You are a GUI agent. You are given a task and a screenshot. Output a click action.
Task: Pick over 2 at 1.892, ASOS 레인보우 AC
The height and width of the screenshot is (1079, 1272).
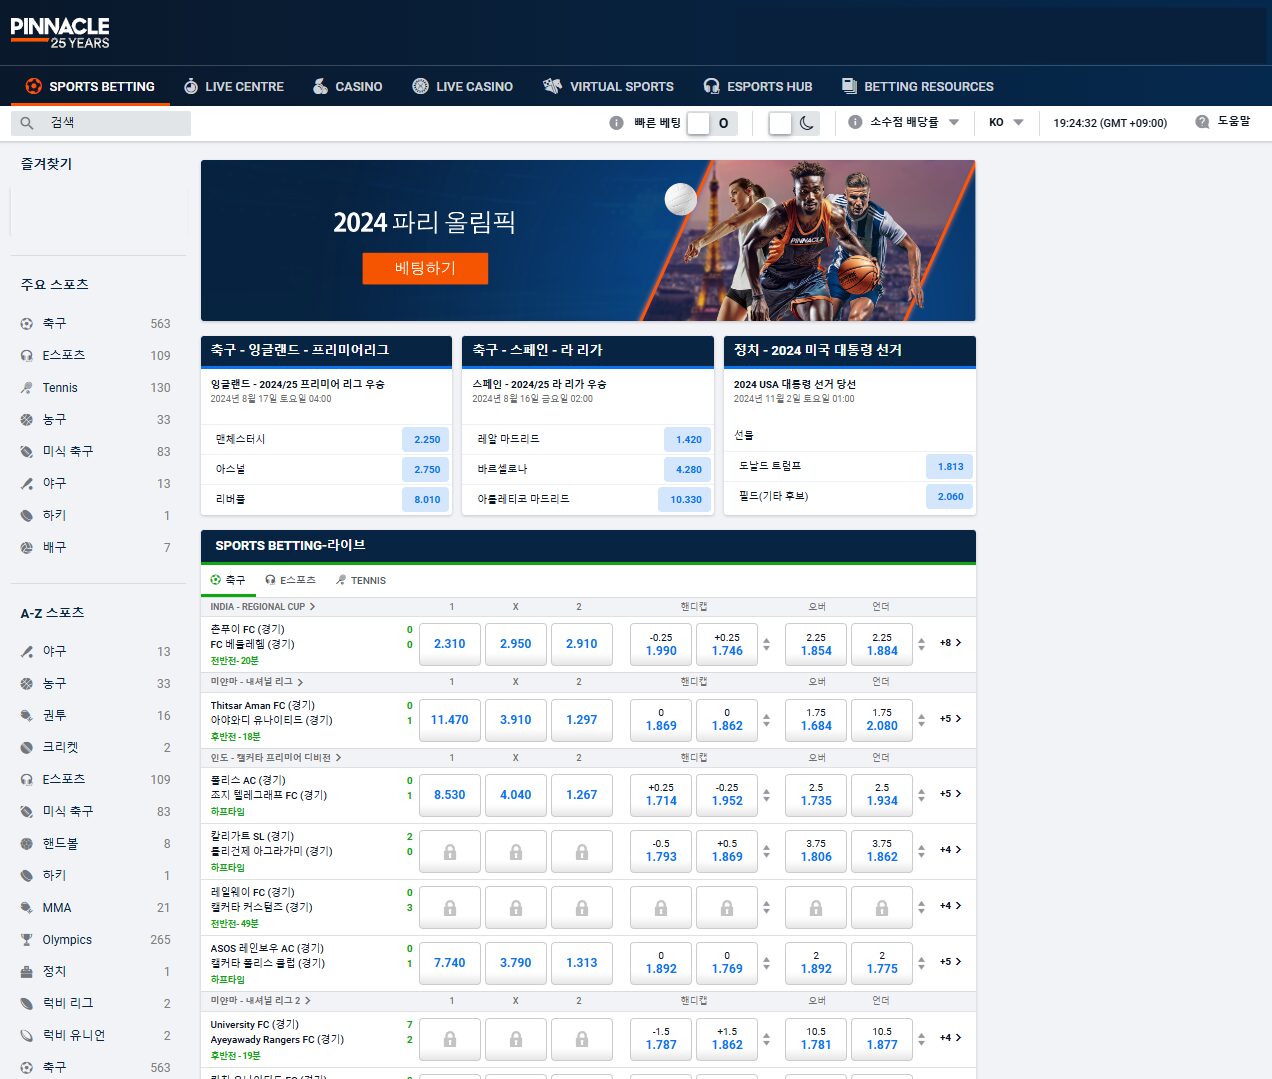pyautogui.click(x=816, y=962)
